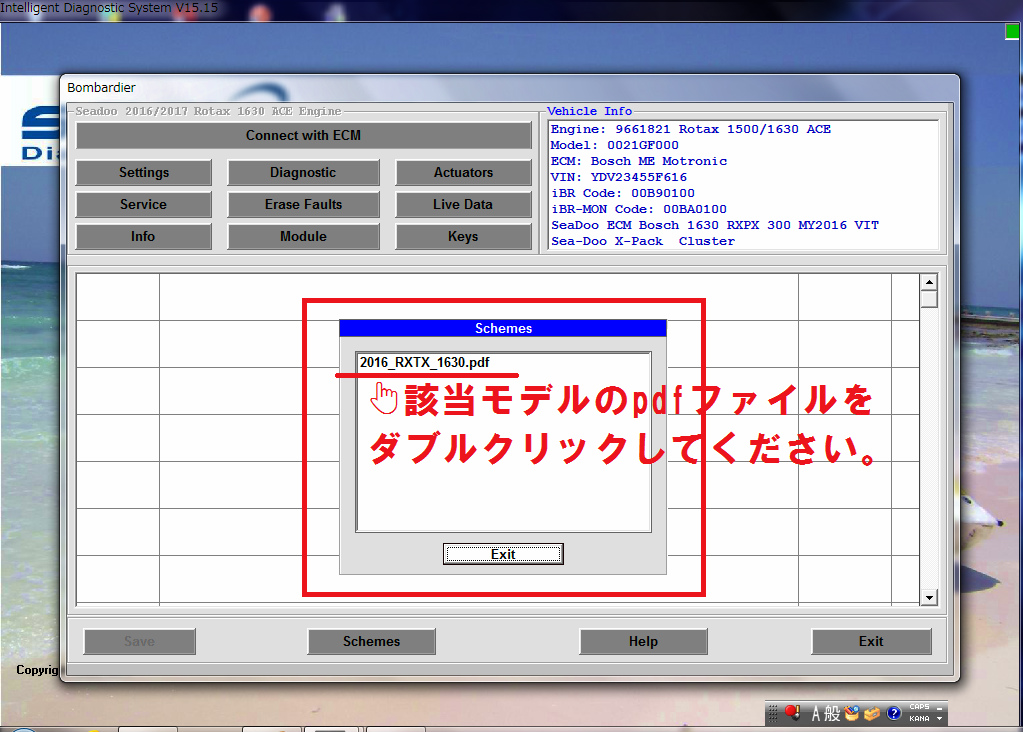Click the IME input mode 'A' icon
This screenshot has height=732, width=1023.
tap(816, 713)
